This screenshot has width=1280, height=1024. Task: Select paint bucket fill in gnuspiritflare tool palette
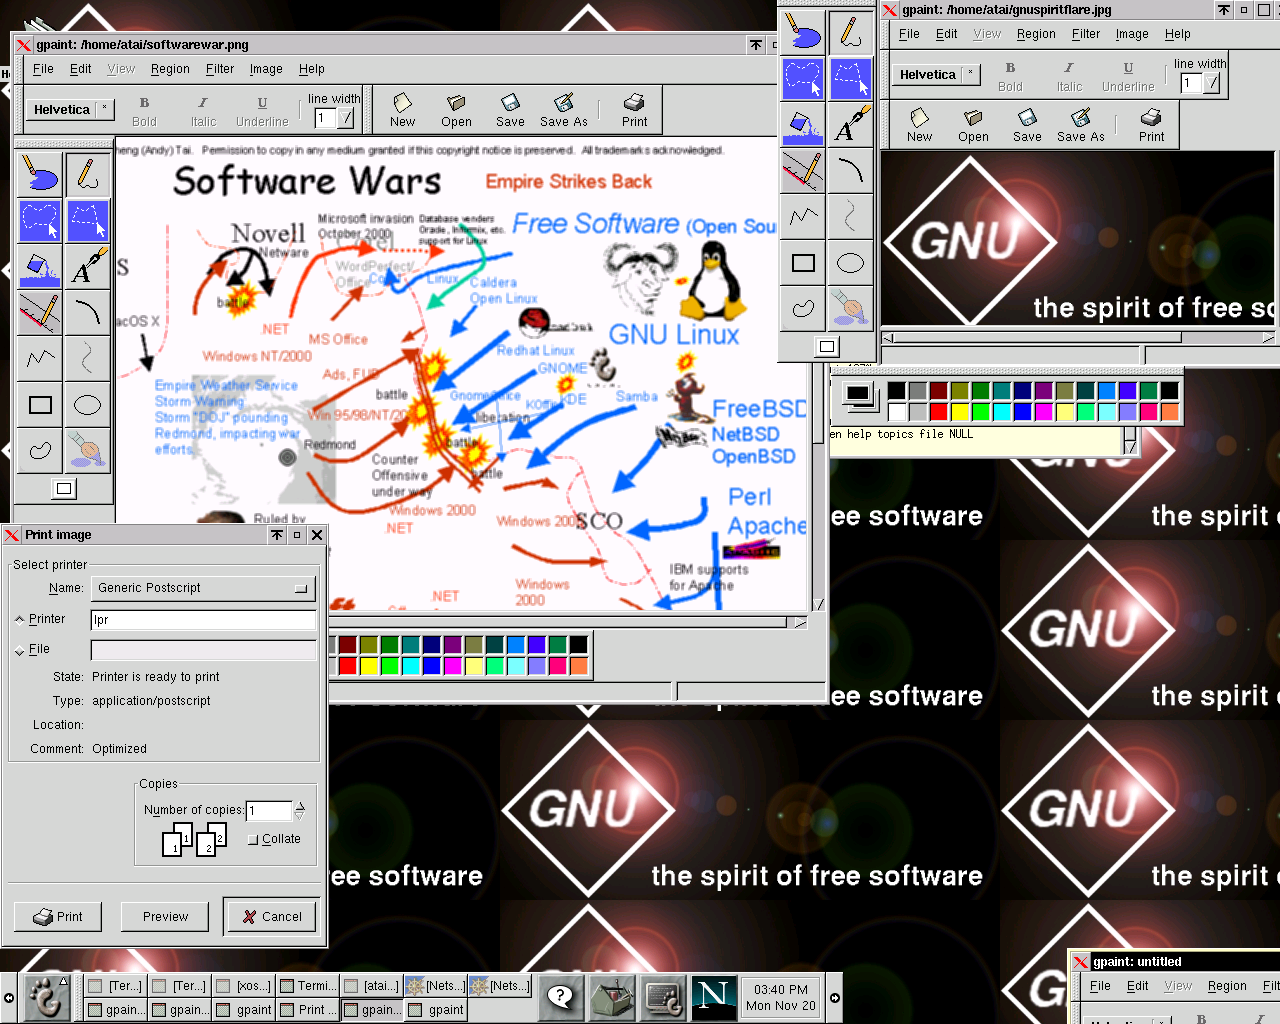pos(803,124)
